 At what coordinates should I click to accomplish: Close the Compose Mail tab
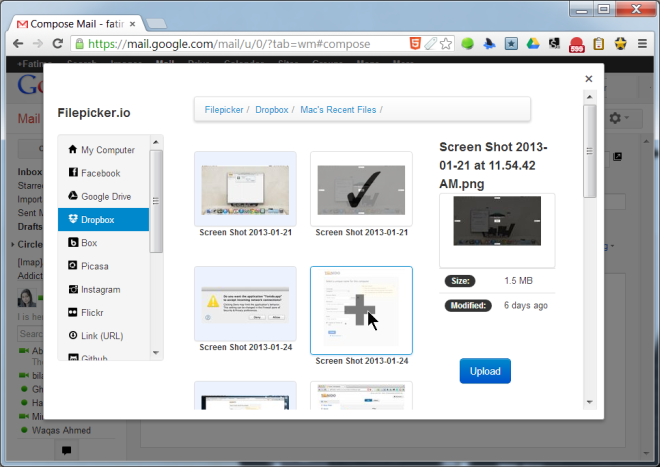pos(132,24)
